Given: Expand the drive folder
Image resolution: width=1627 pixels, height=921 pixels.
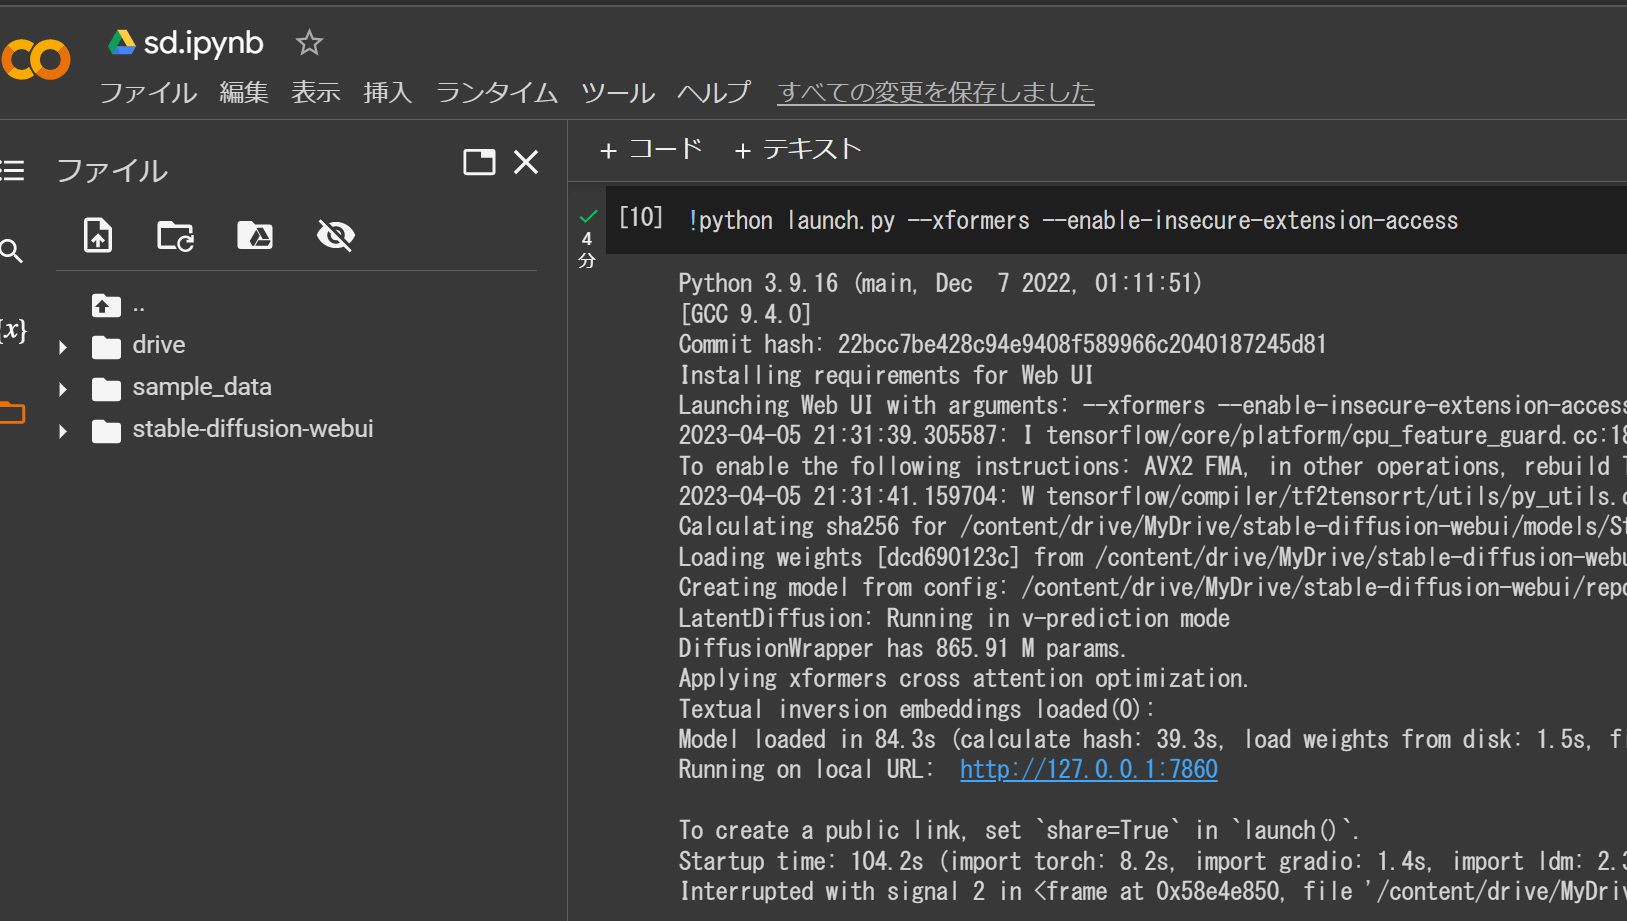Looking at the screenshot, I should click(x=63, y=345).
